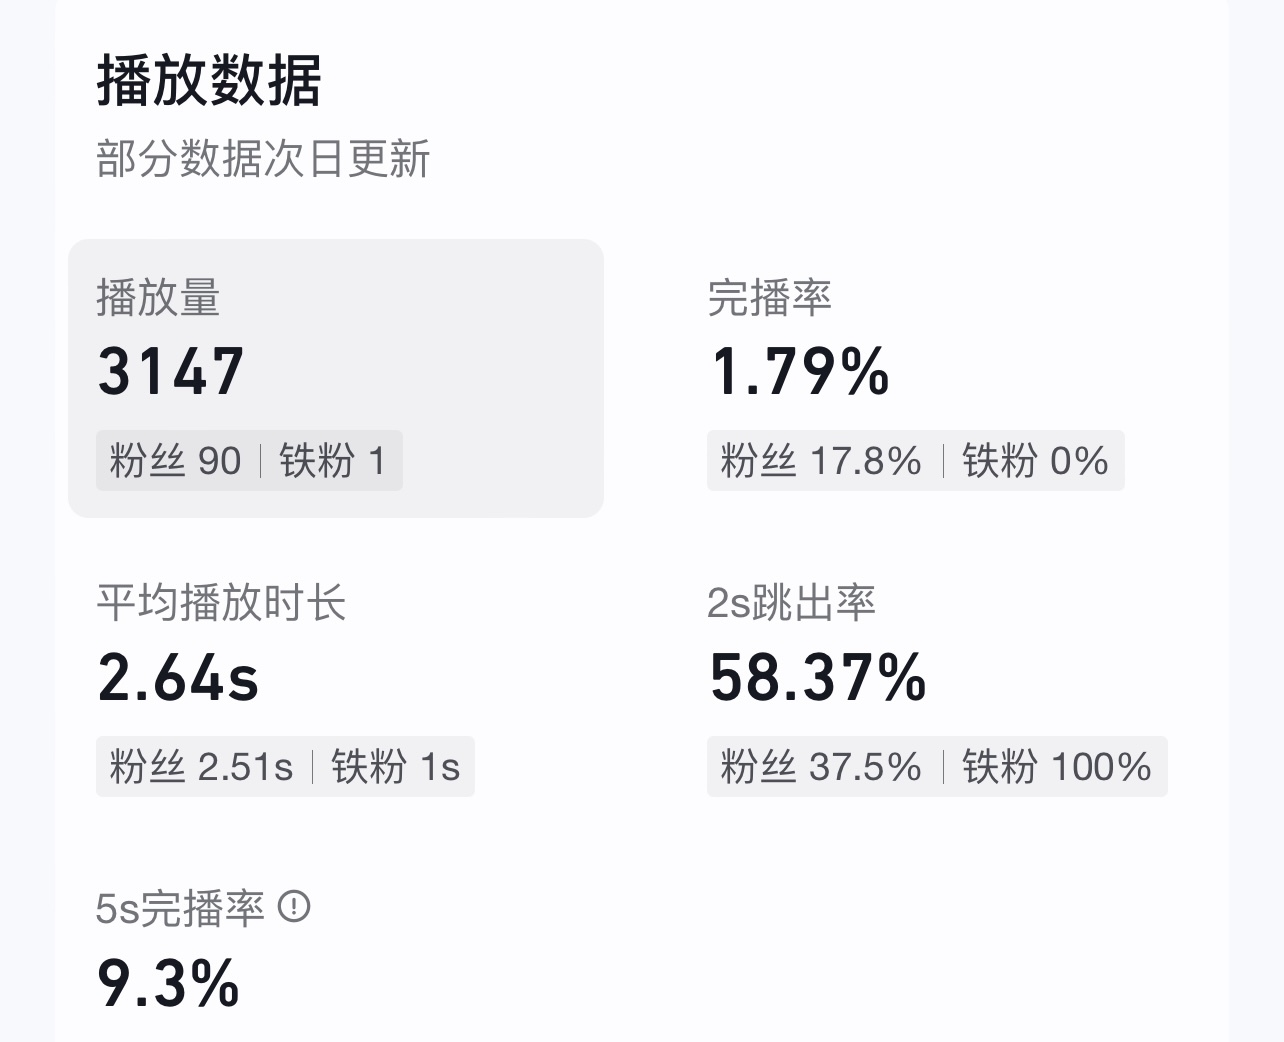This screenshot has height=1042, width=1284.
Task: Select the highlighted 播放量 metric card
Action: (335, 378)
